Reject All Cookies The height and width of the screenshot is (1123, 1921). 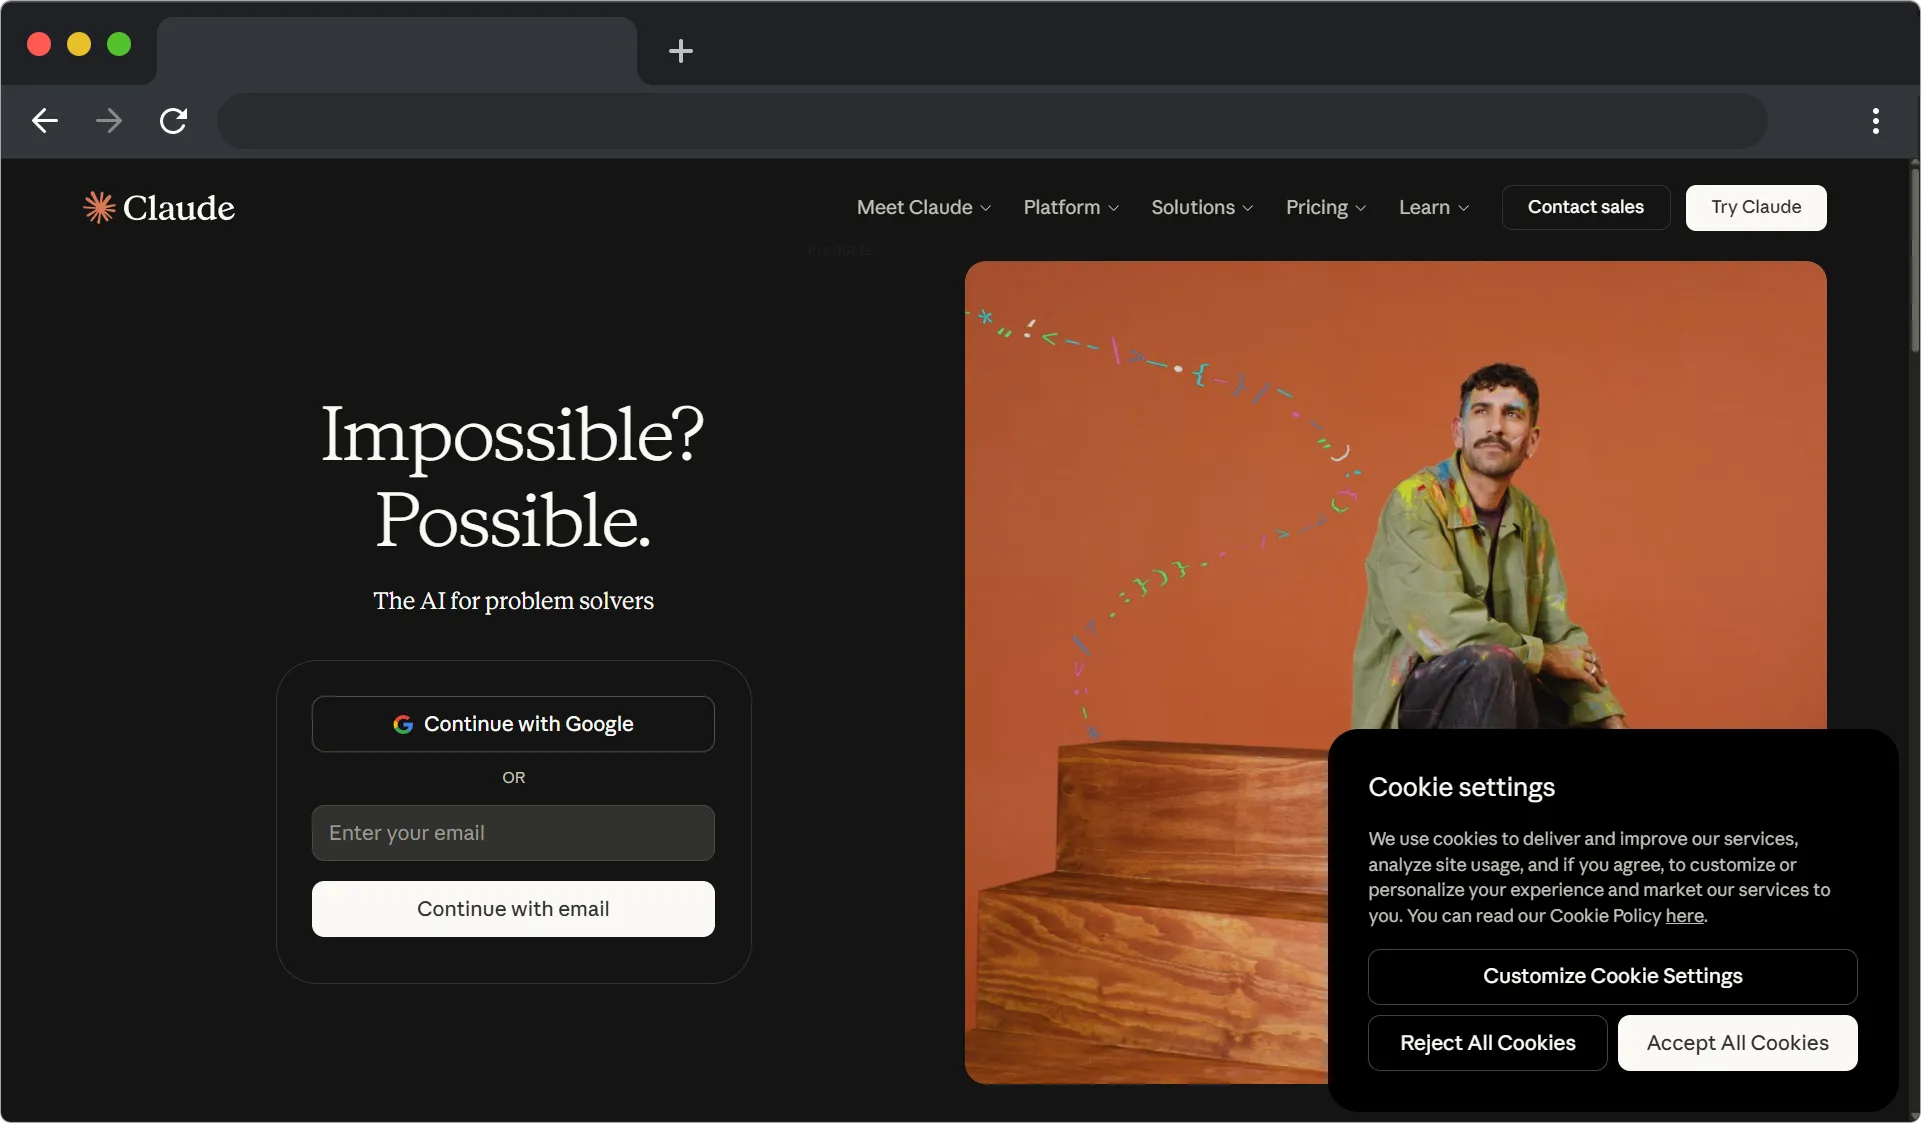[1487, 1043]
